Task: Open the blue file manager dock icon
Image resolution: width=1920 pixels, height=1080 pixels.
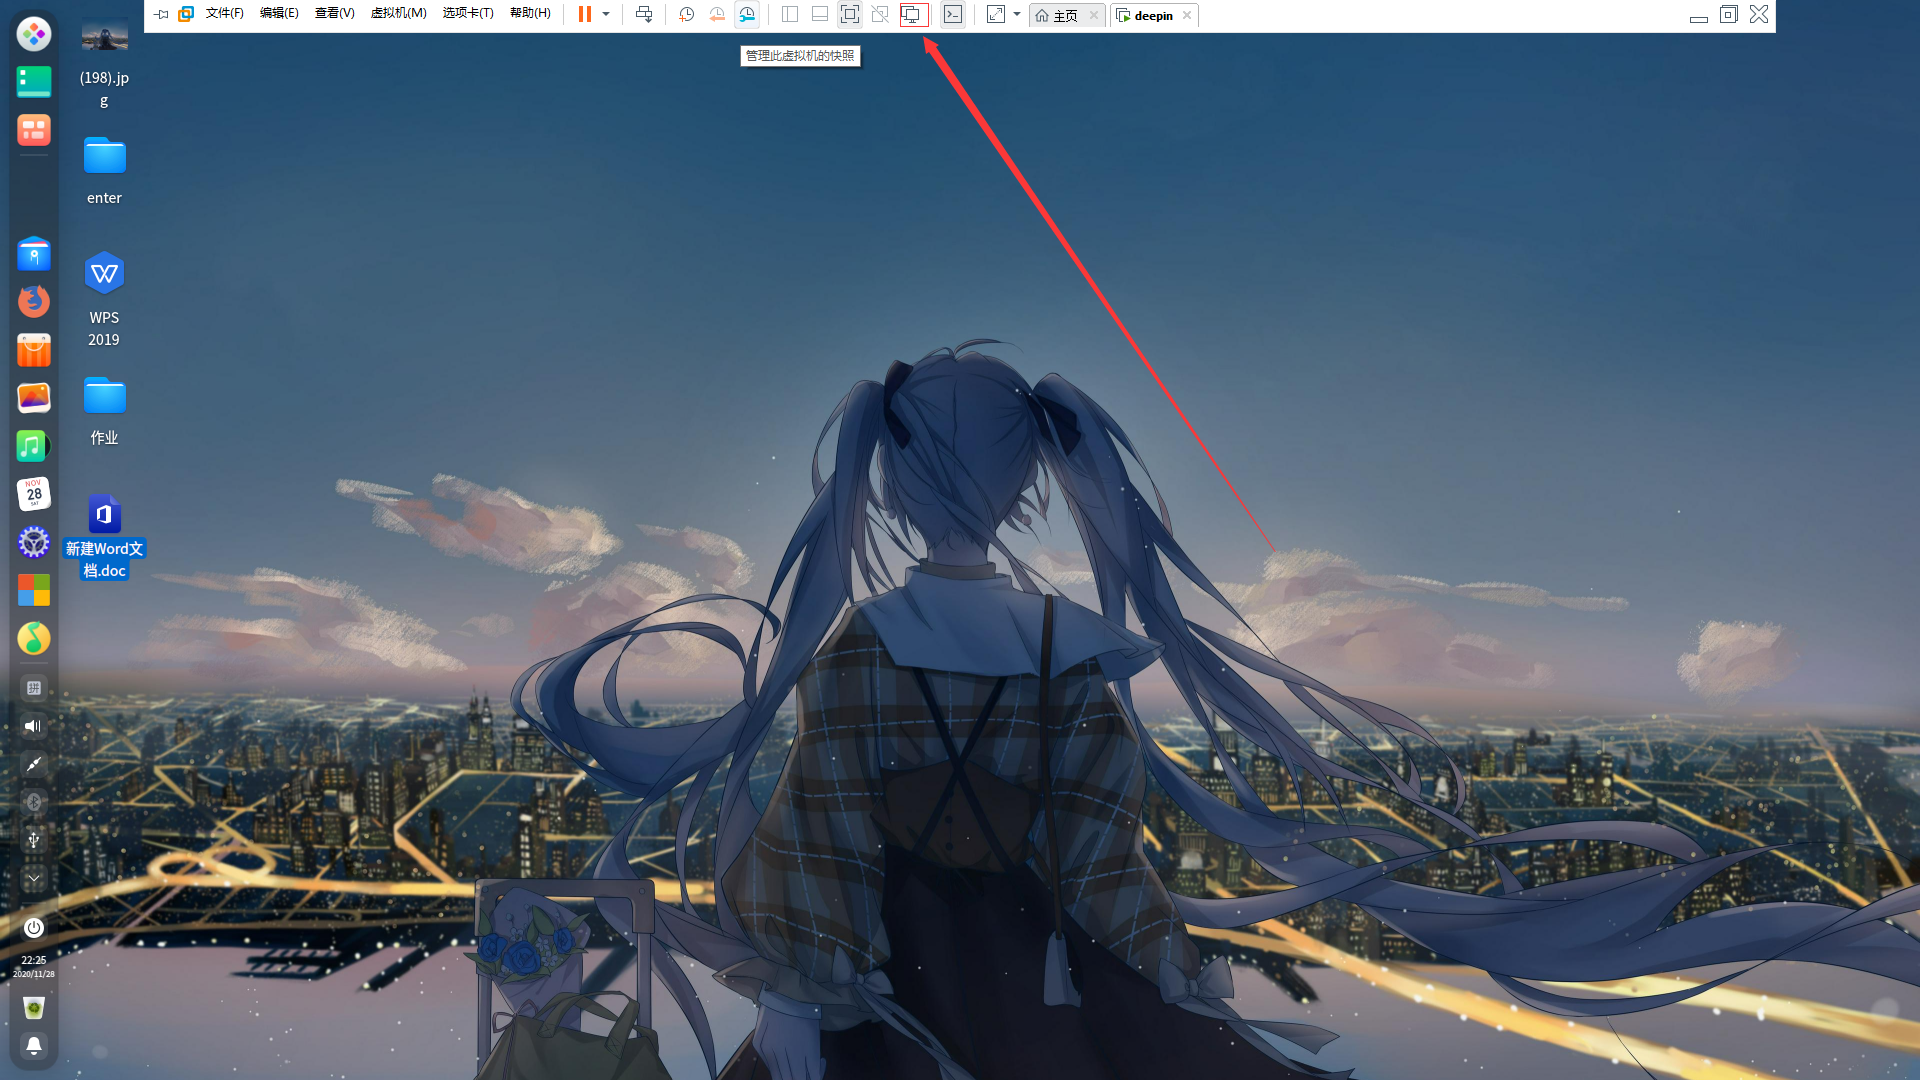Action: (x=34, y=254)
